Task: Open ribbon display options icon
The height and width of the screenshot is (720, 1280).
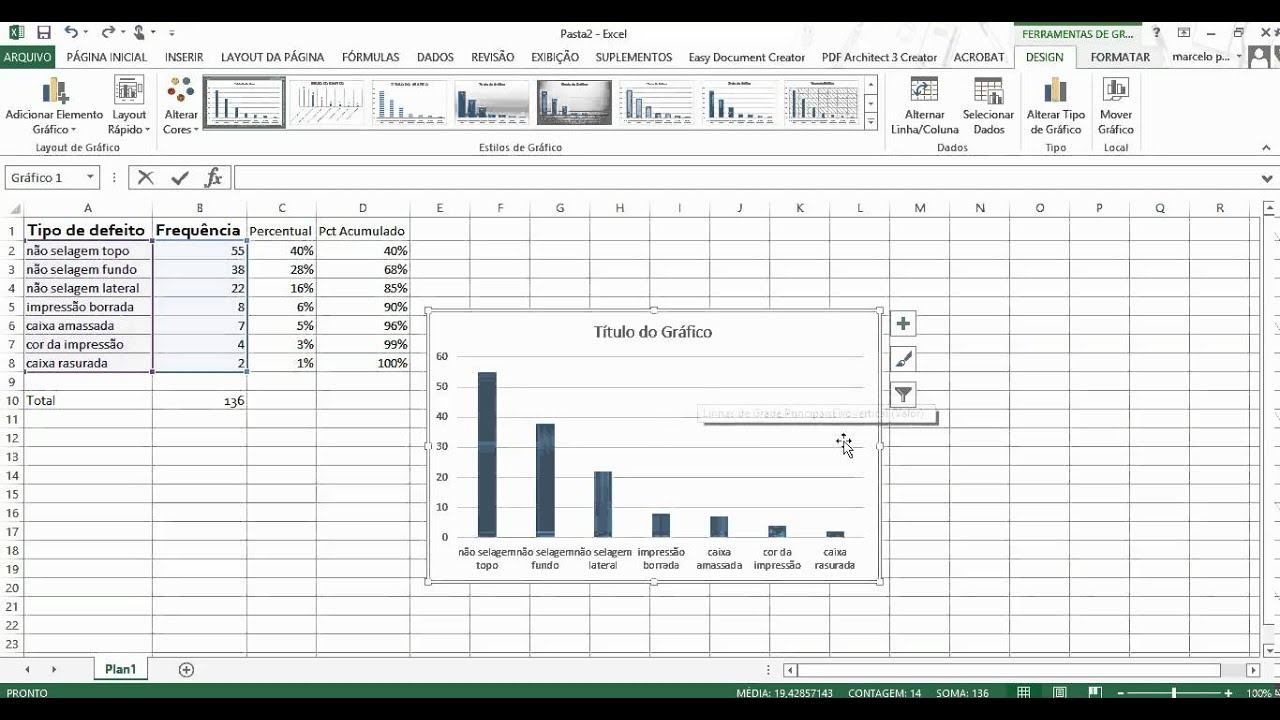Action: [x=1185, y=33]
